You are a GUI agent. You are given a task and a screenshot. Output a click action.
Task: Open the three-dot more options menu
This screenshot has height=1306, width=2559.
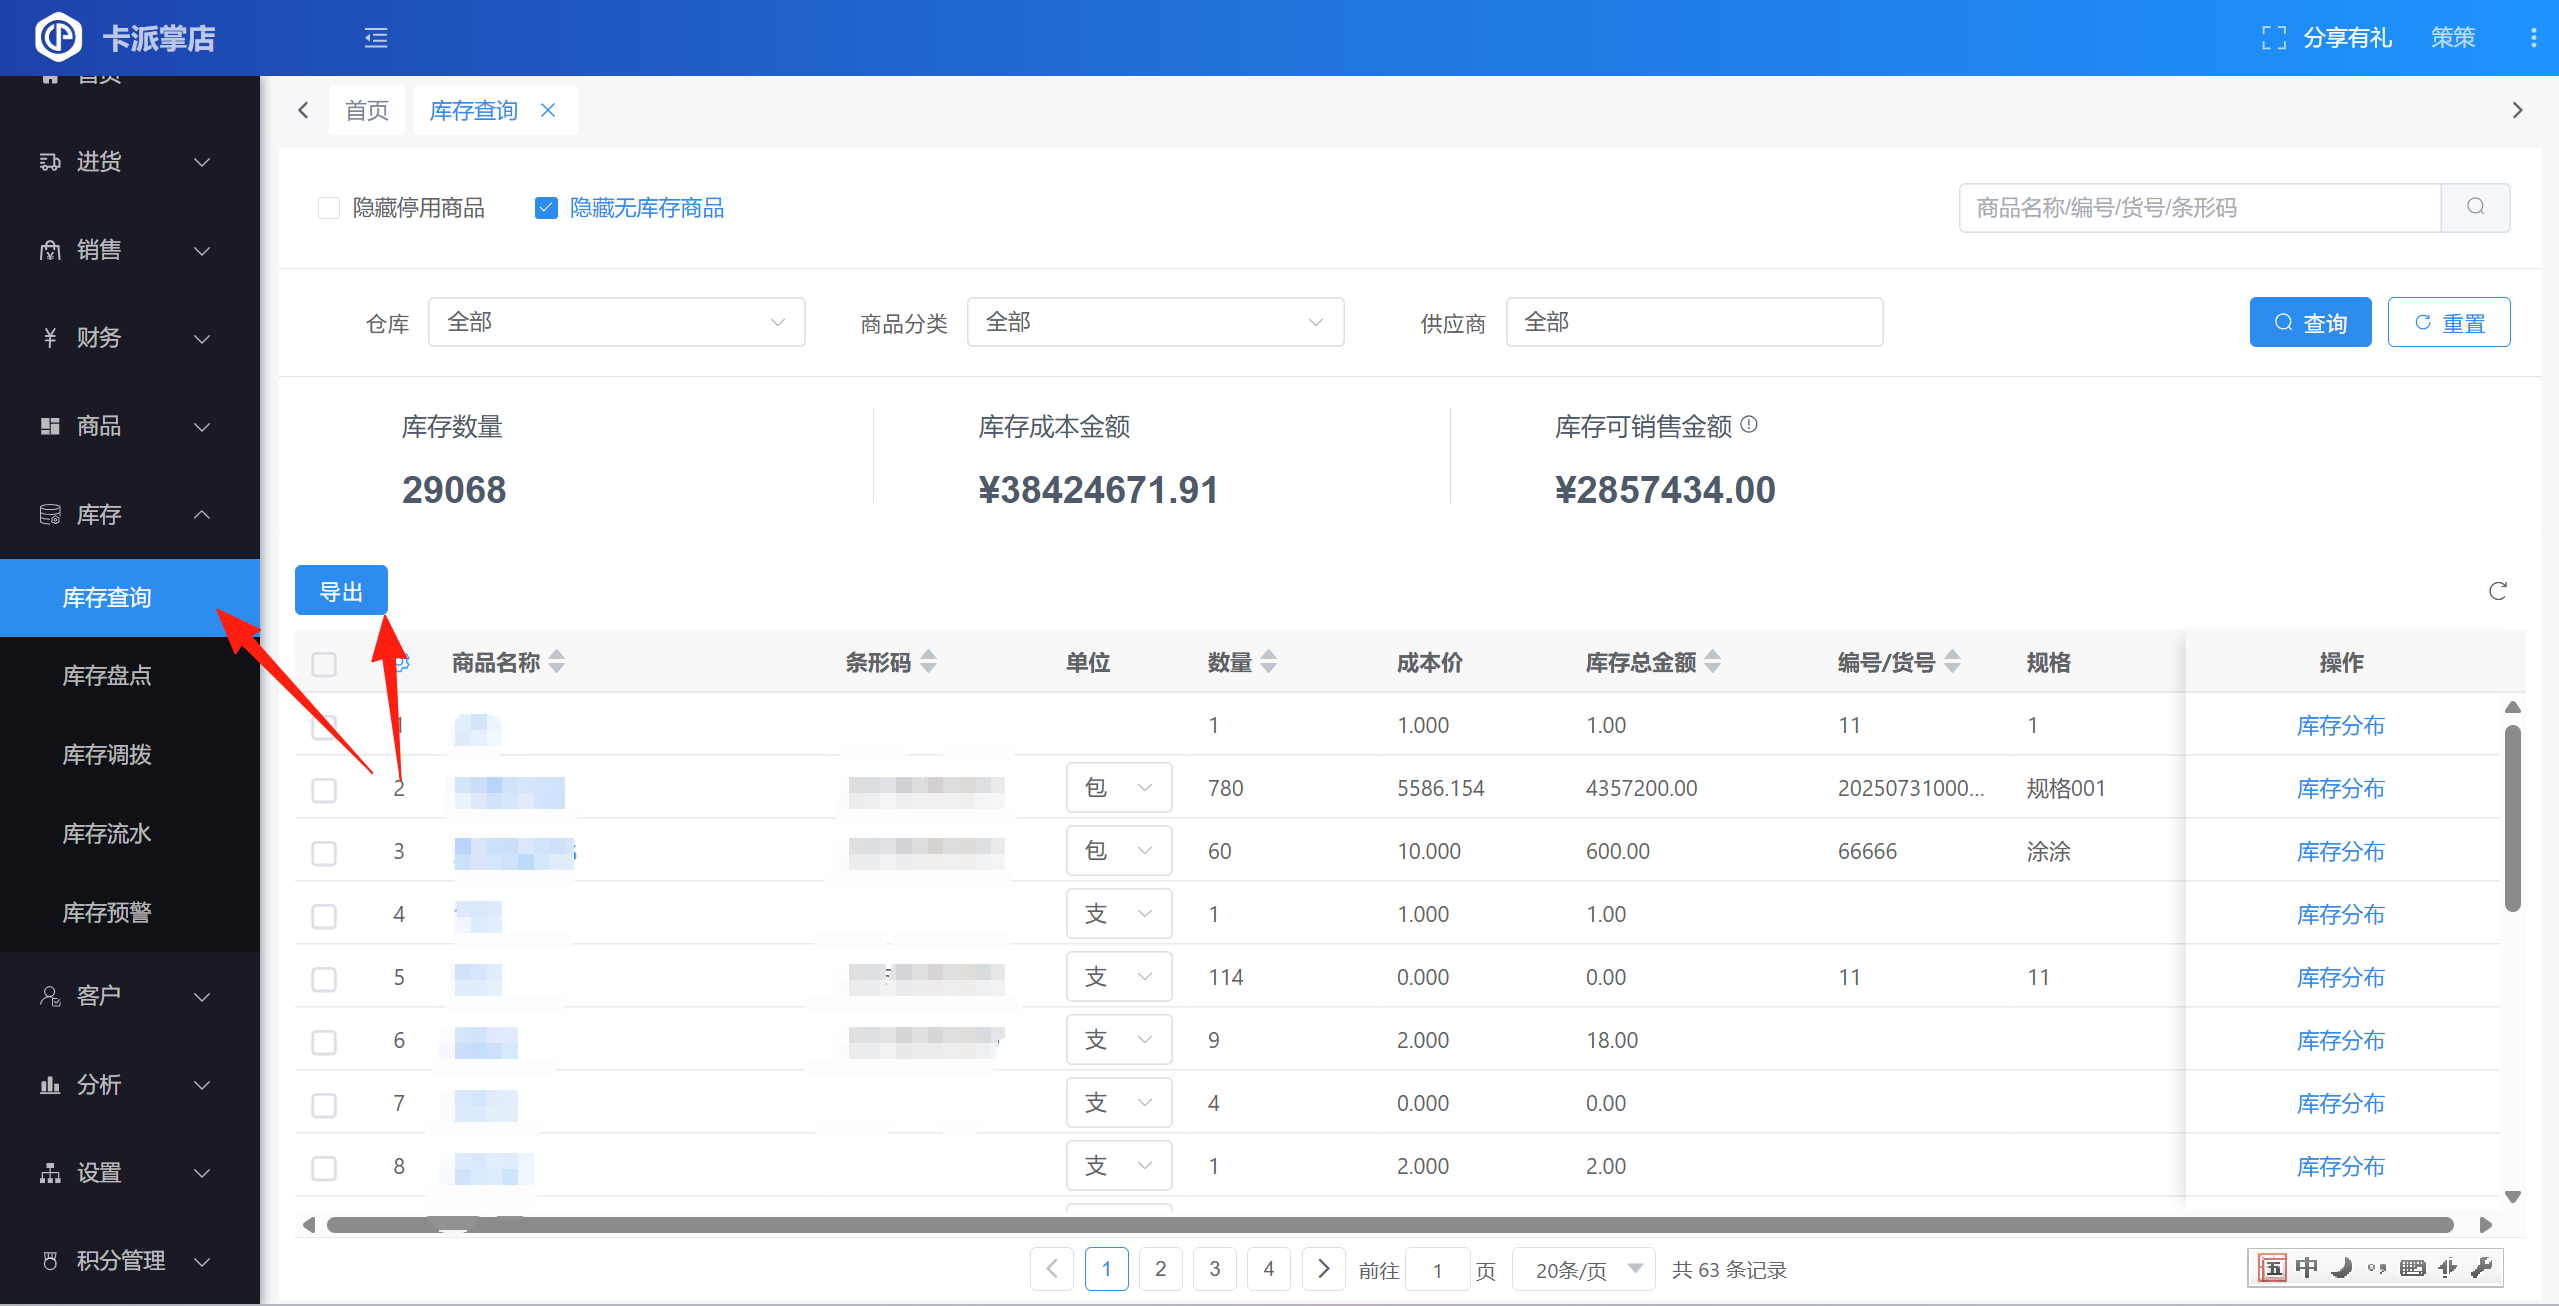coord(2533,38)
